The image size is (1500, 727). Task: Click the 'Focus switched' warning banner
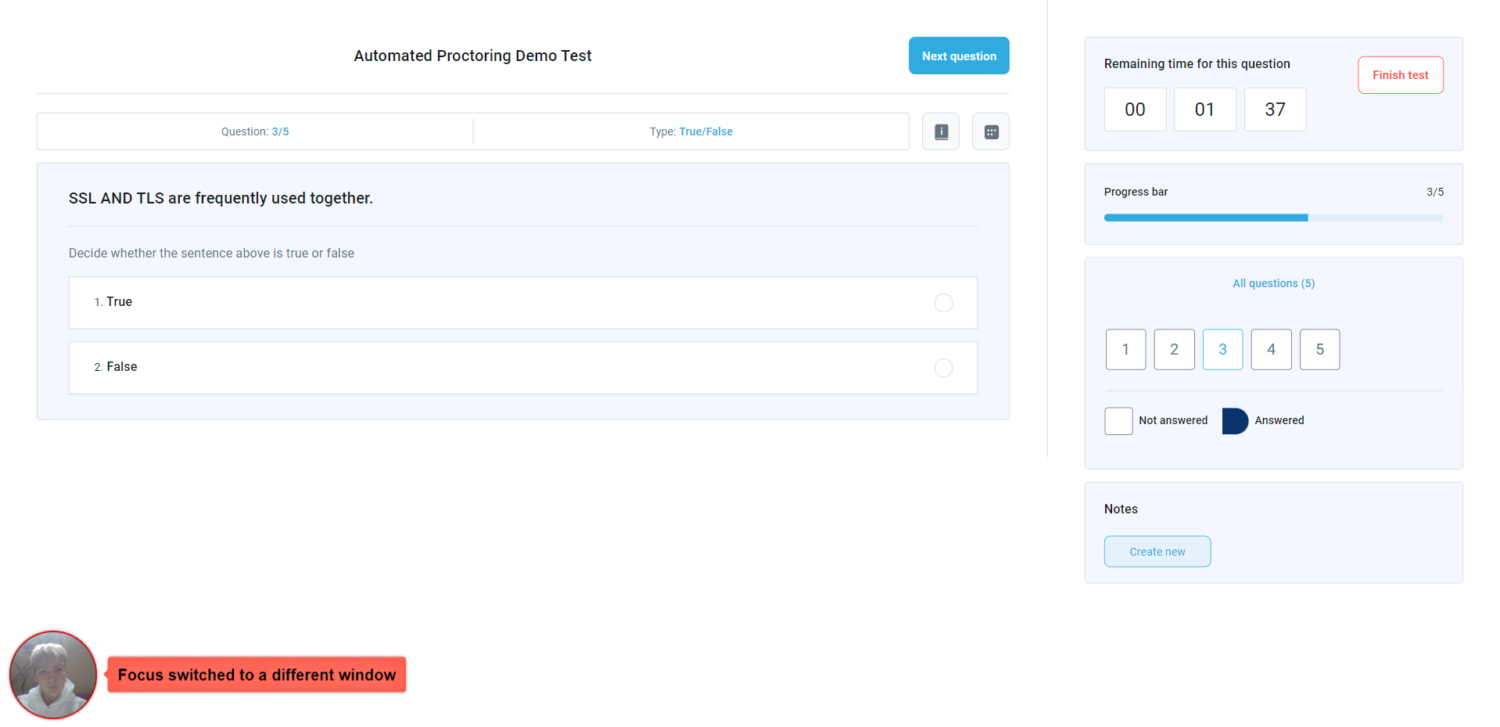tap(257, 675)
